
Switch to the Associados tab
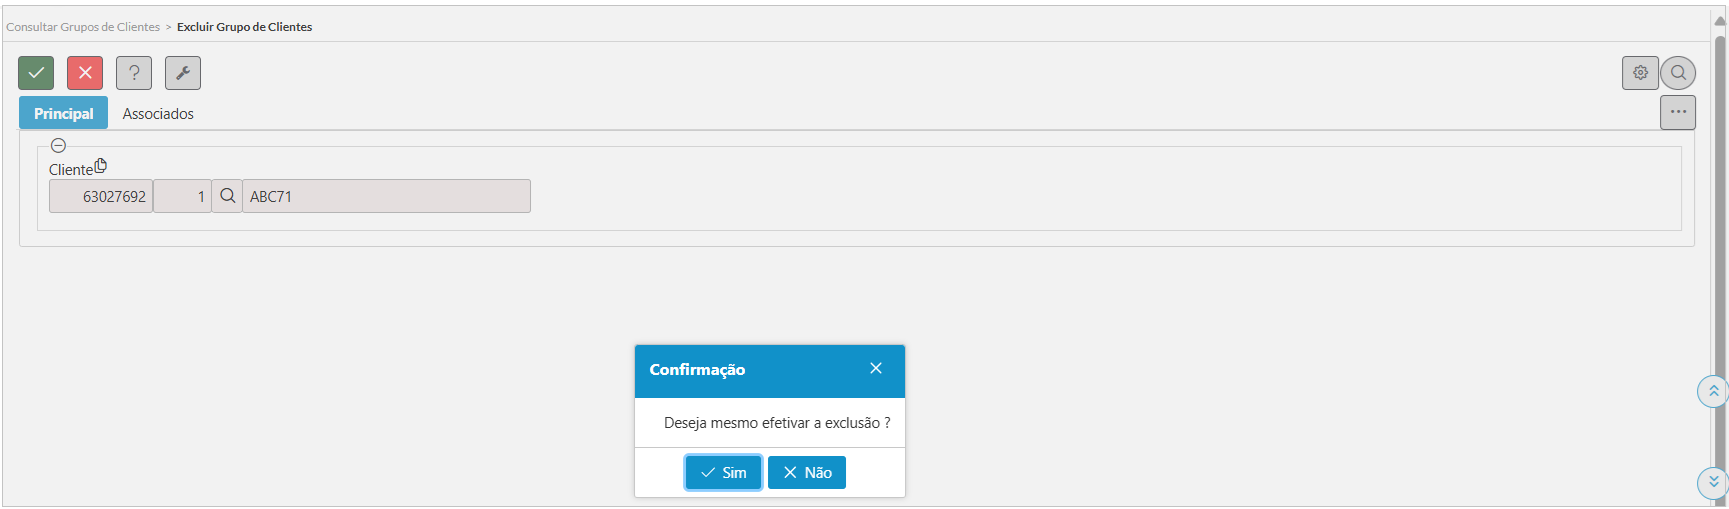click(158, 114)
